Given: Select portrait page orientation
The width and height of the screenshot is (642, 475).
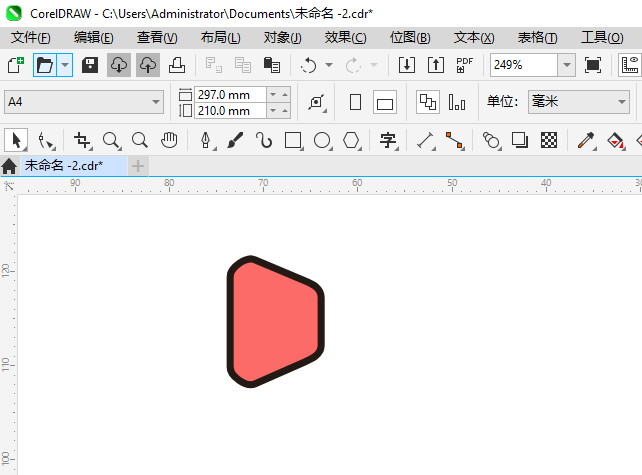Looking at the screenshot, I should coord(355,102).
